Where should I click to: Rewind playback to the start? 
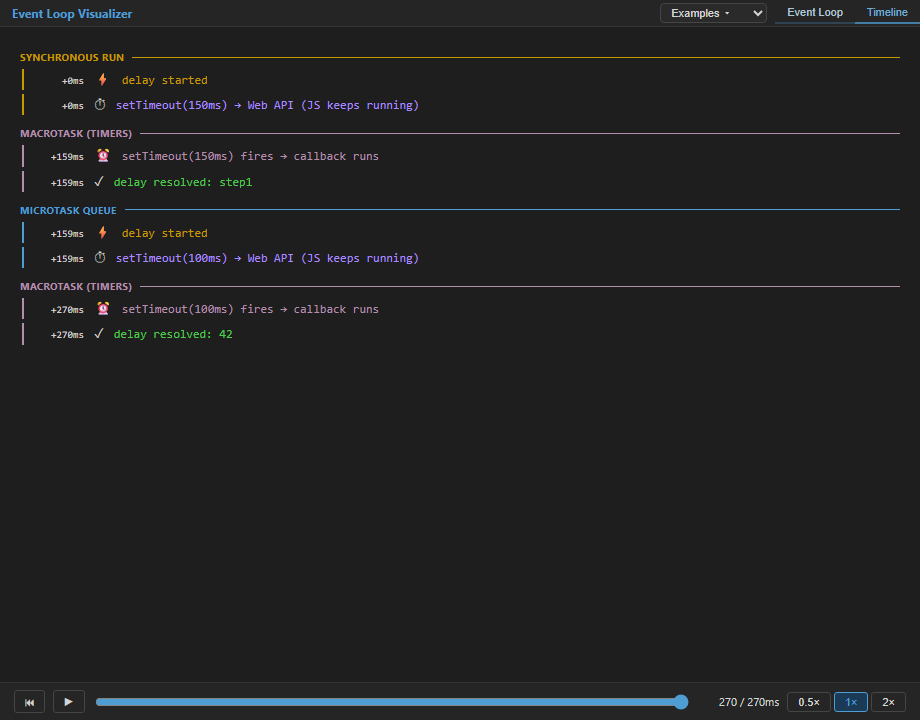click(x=29, y=702)
